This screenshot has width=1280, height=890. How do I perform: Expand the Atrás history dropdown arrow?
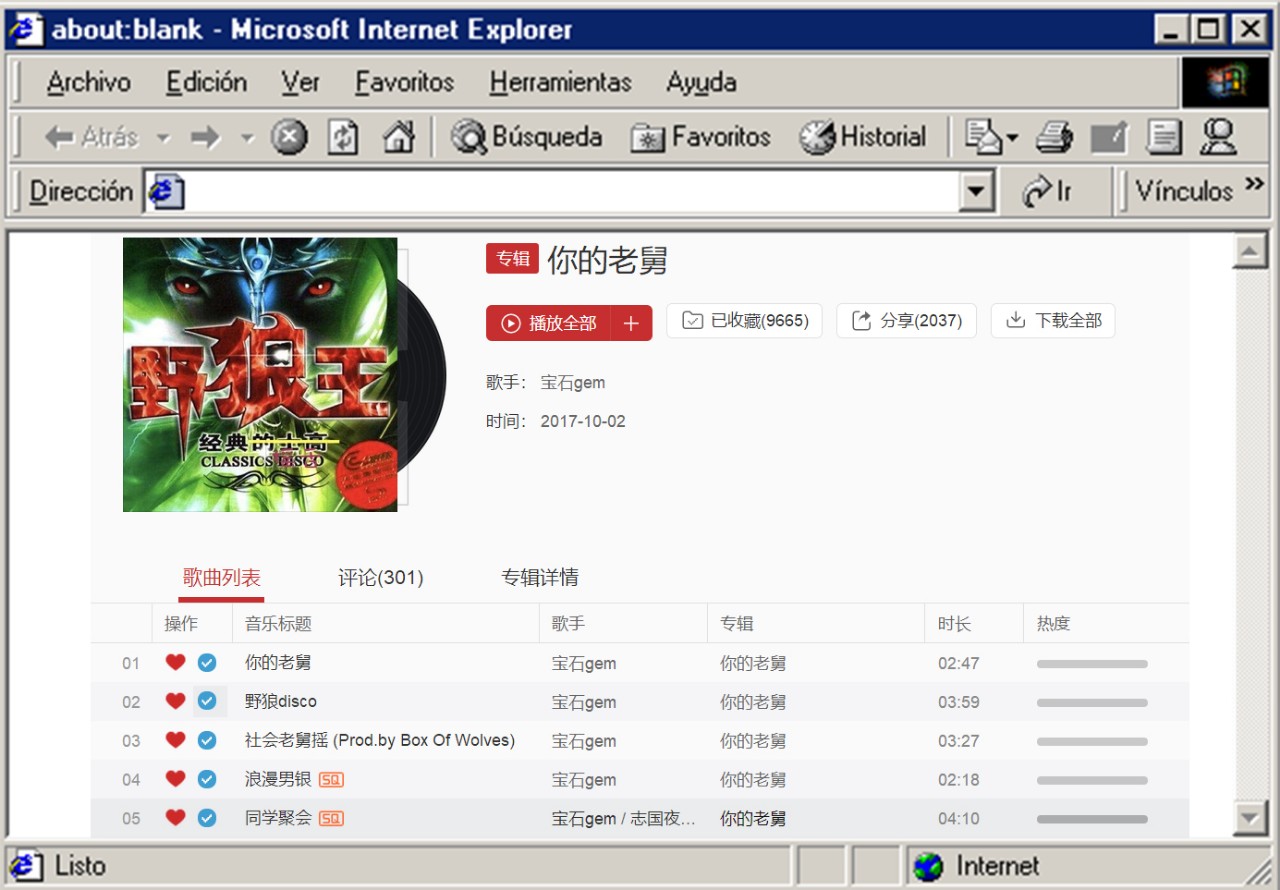(x=163, y=138)
